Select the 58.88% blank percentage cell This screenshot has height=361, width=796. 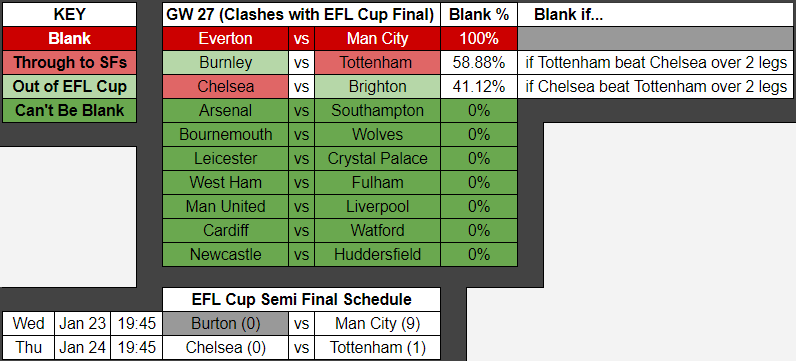[479, 62]
